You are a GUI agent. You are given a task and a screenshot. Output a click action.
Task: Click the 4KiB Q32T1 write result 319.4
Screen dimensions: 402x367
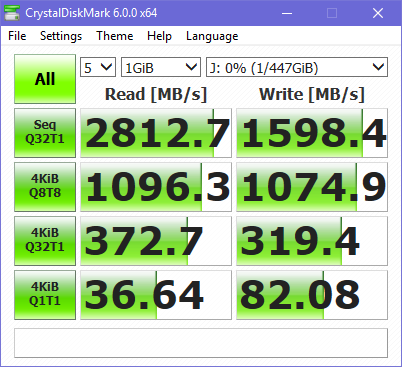[312, 241]
